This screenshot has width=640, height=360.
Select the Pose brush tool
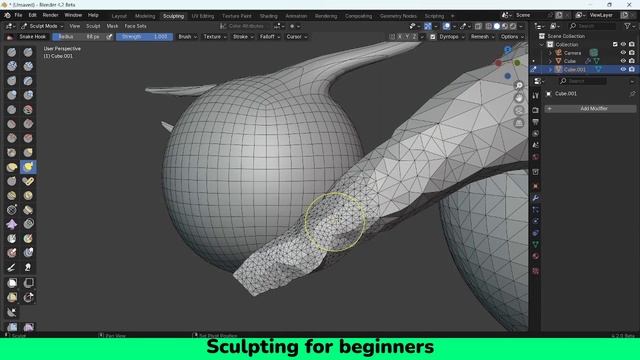click(28, 181)
